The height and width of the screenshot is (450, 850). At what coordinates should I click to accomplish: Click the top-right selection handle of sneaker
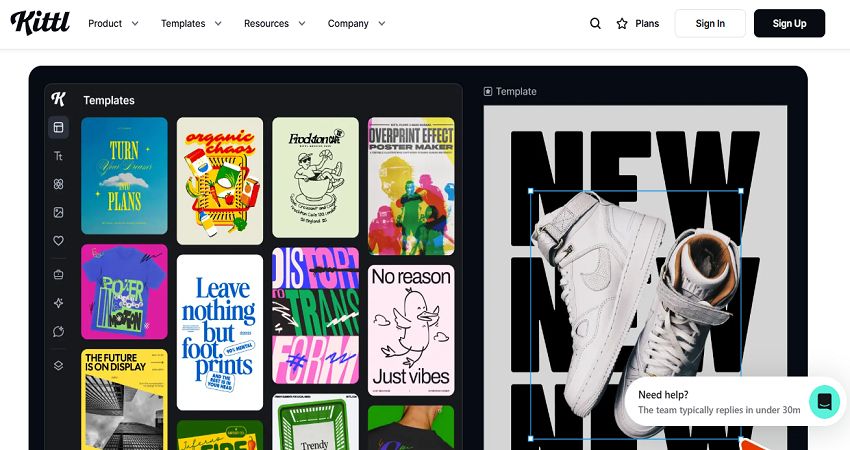tap(741, 191)
